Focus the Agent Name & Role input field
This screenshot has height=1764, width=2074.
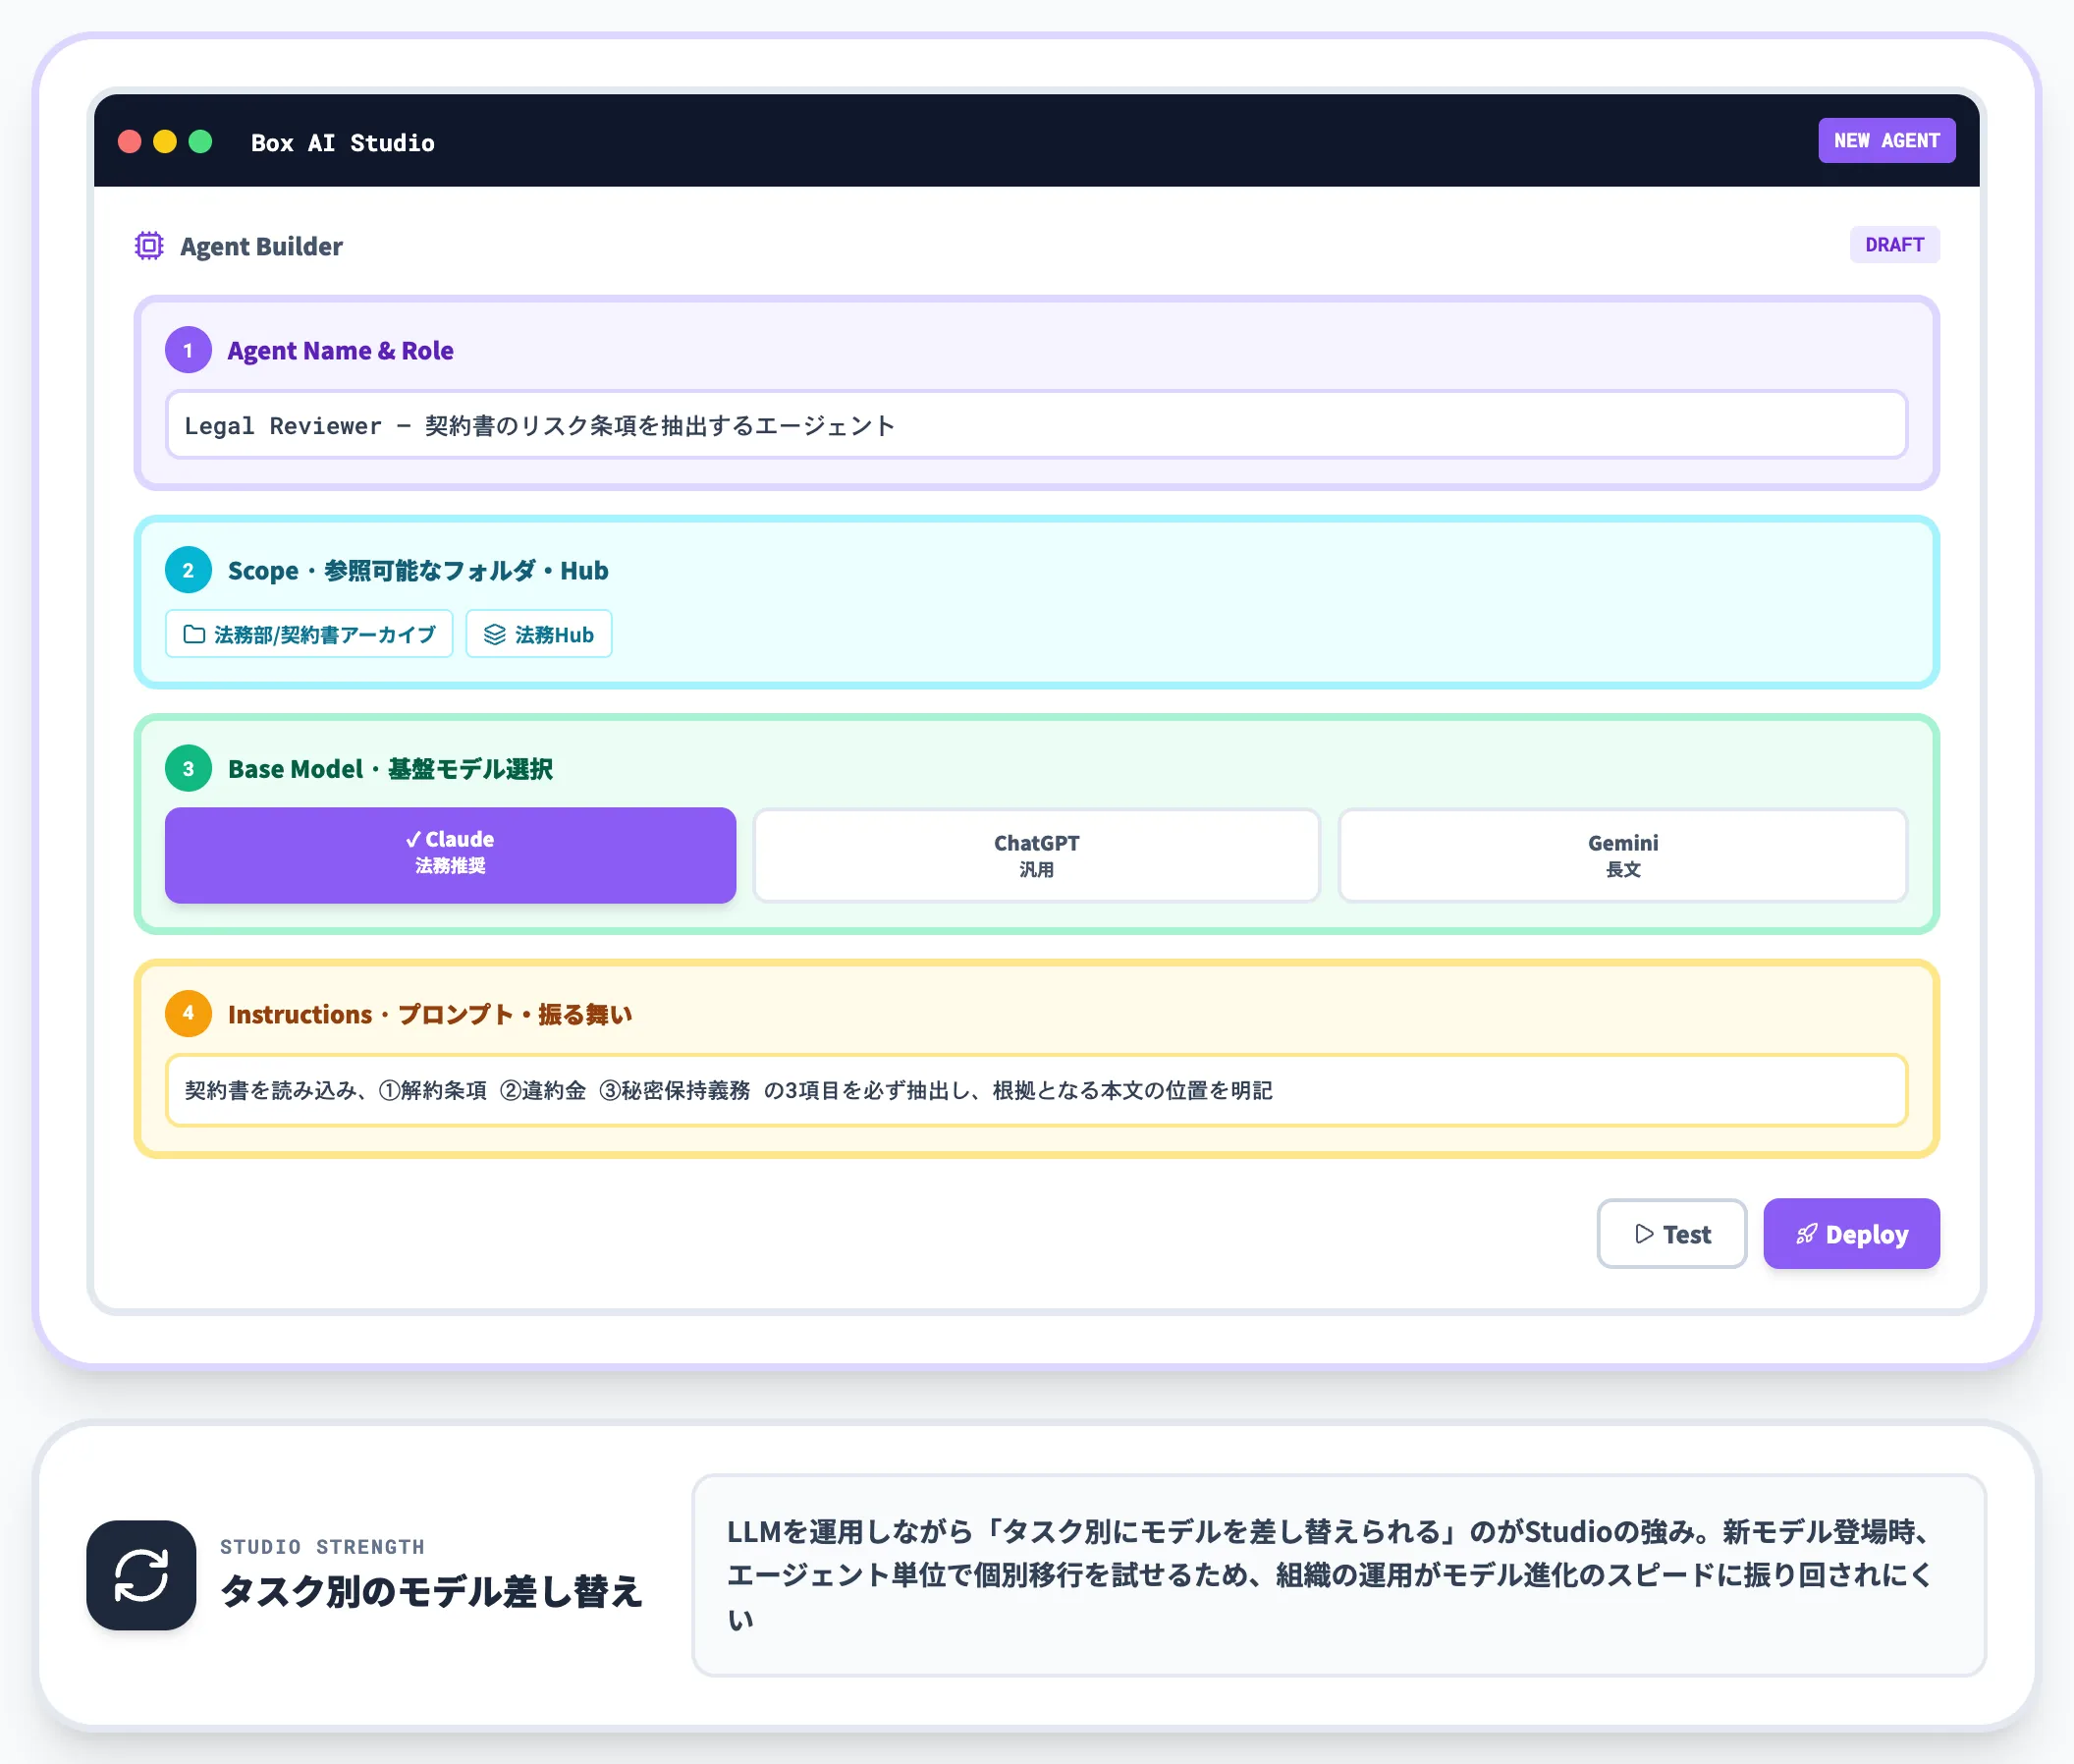pos(1036,425)
